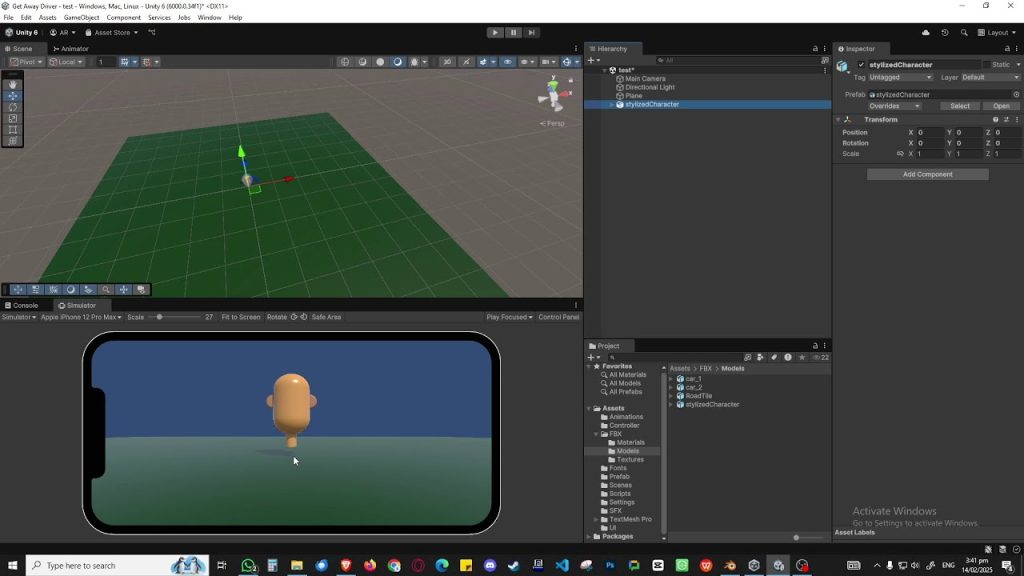Click the prefab Open button
1024x576 pixels.
(1001, 106)
